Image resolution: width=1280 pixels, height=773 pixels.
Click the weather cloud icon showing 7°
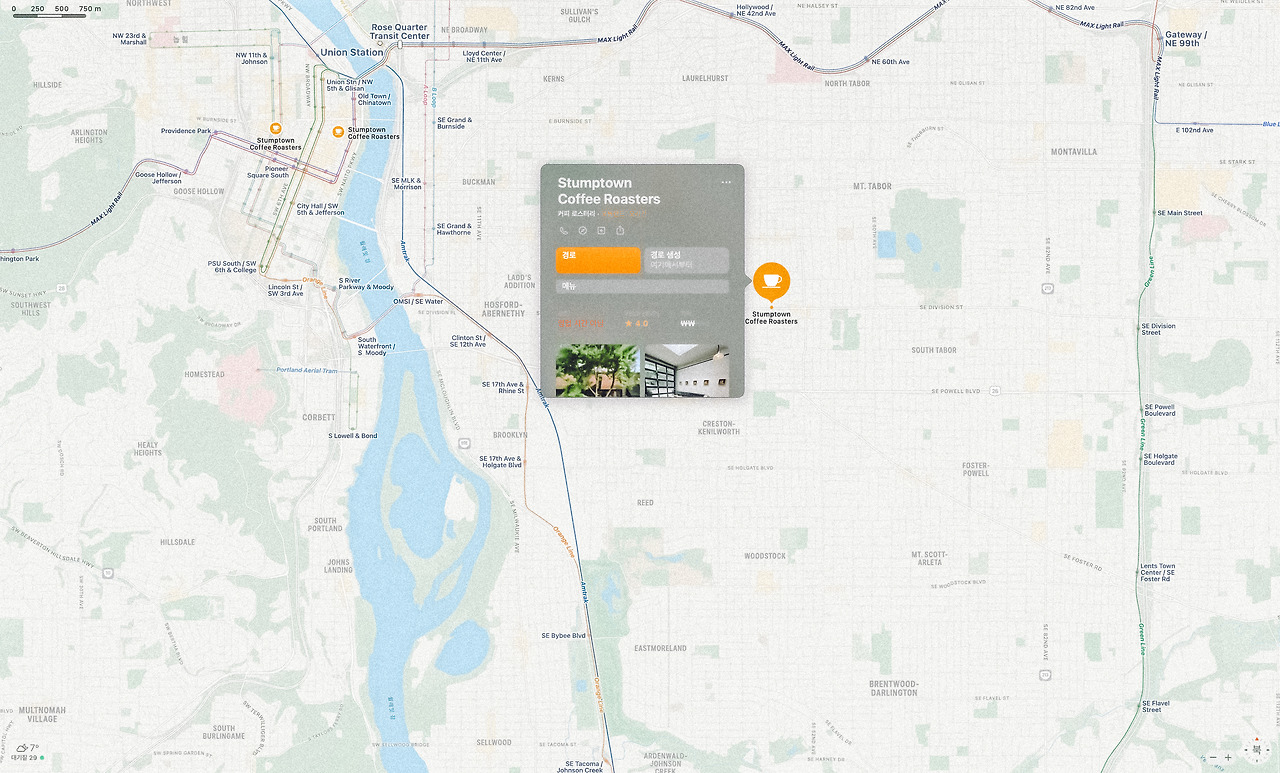click(22, 748)
